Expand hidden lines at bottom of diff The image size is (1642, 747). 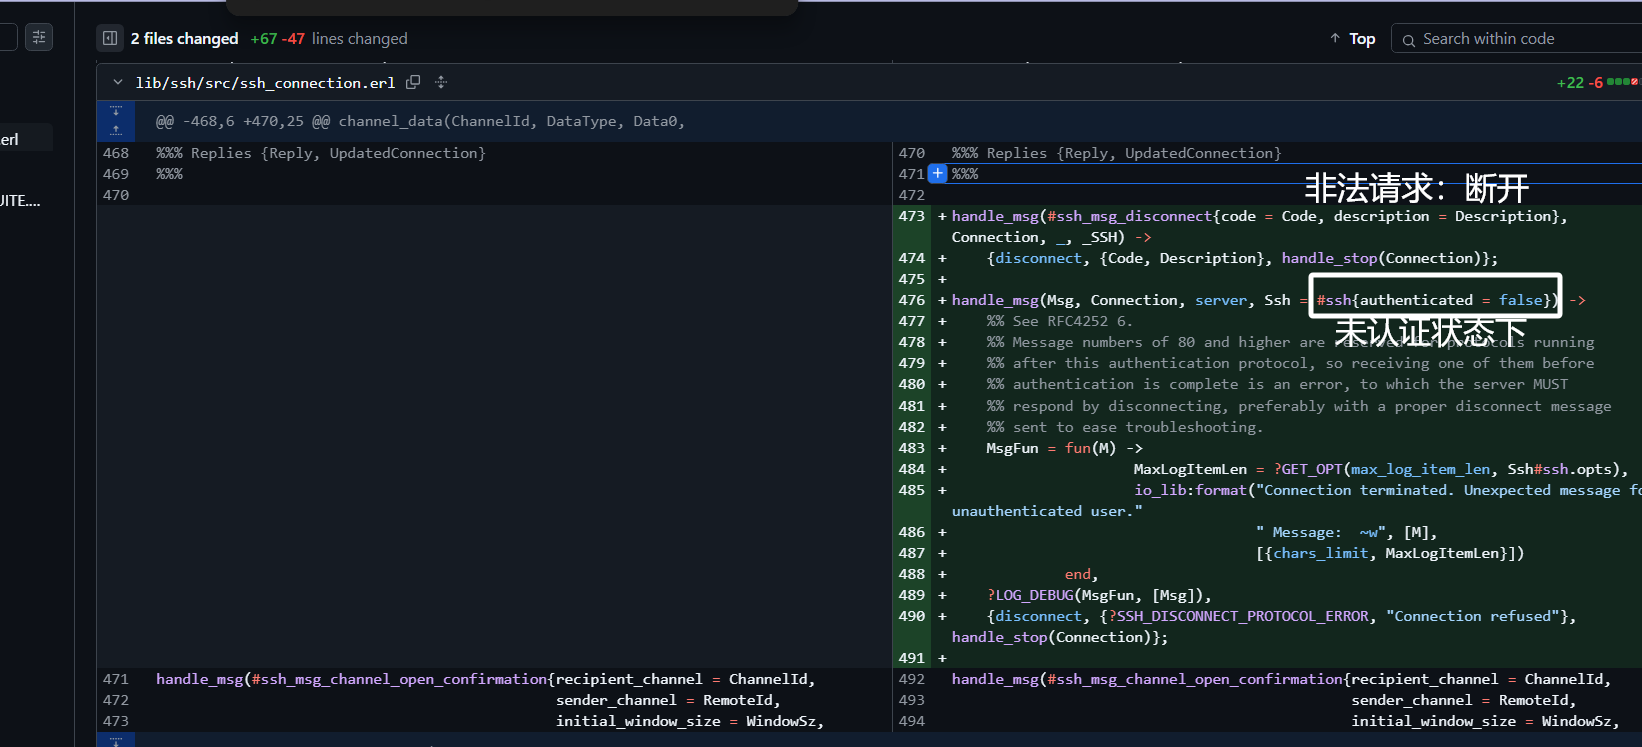[x=116, y=740]
